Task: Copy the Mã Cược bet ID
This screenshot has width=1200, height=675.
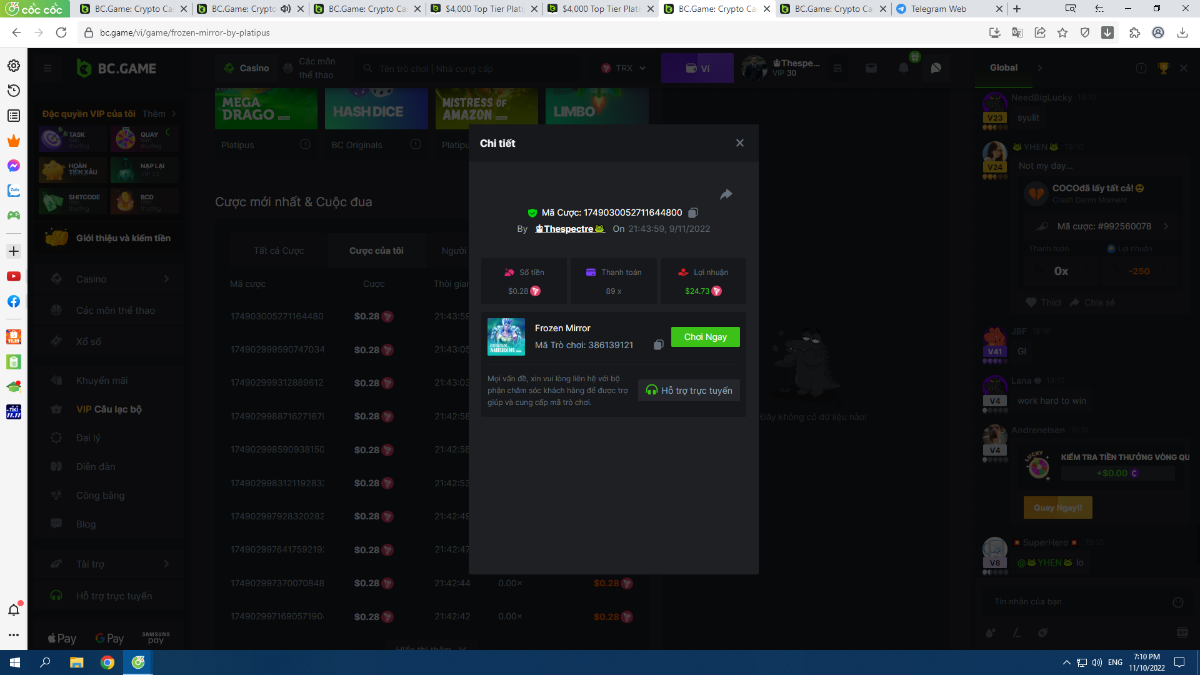Action: 693,213
